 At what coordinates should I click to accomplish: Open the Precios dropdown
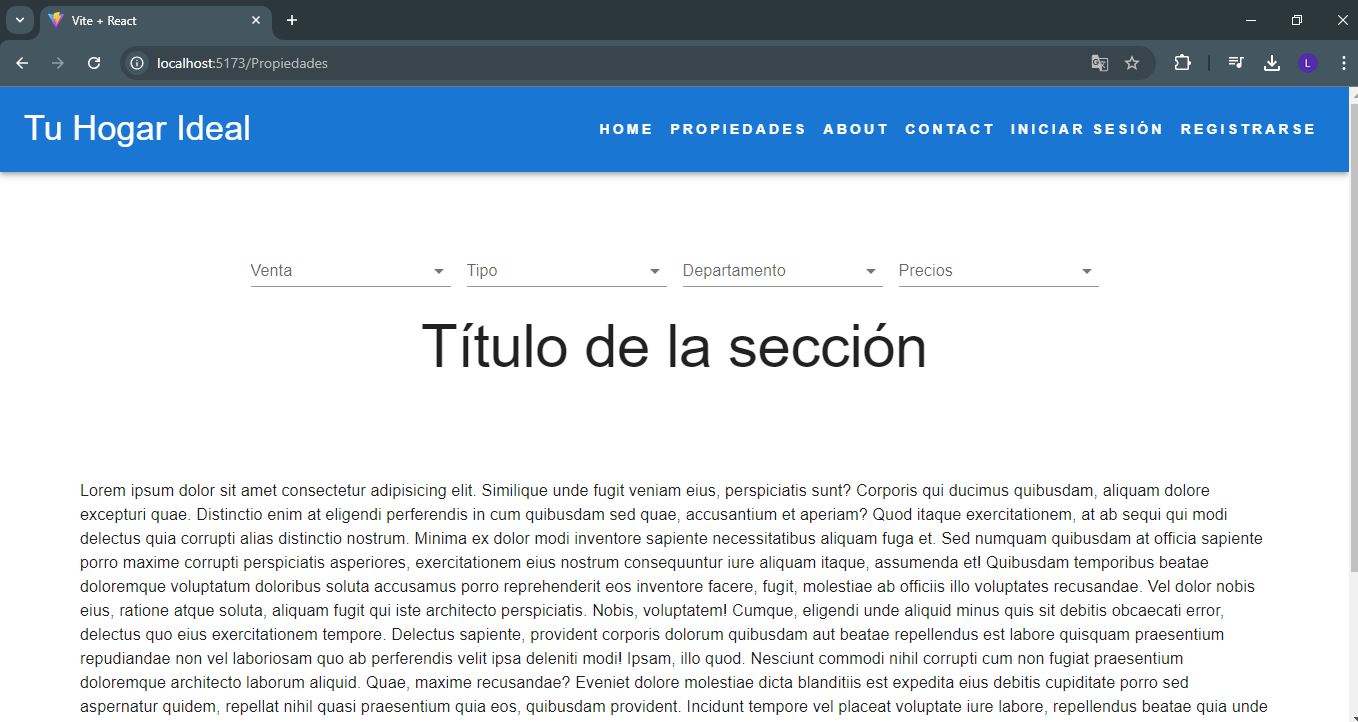click(x=998, y=270)
